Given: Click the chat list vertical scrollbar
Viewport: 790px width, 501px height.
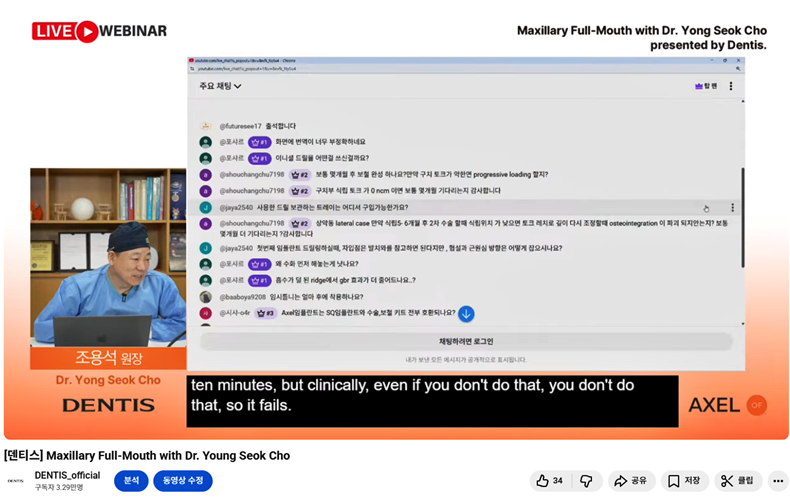Looking at the screenshot, I should 742,215.
